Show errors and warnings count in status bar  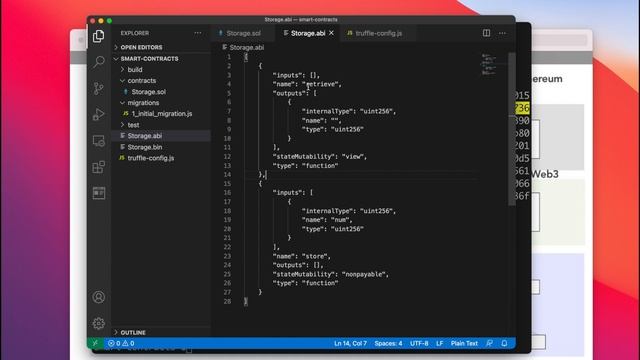coord(121,343)
